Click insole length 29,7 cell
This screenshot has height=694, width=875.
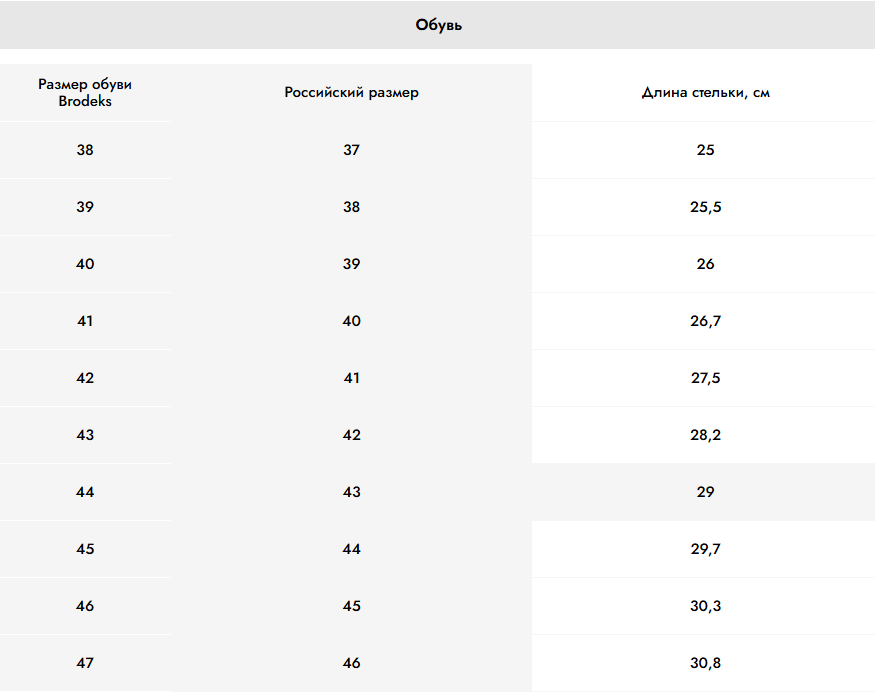pos(705,549)
